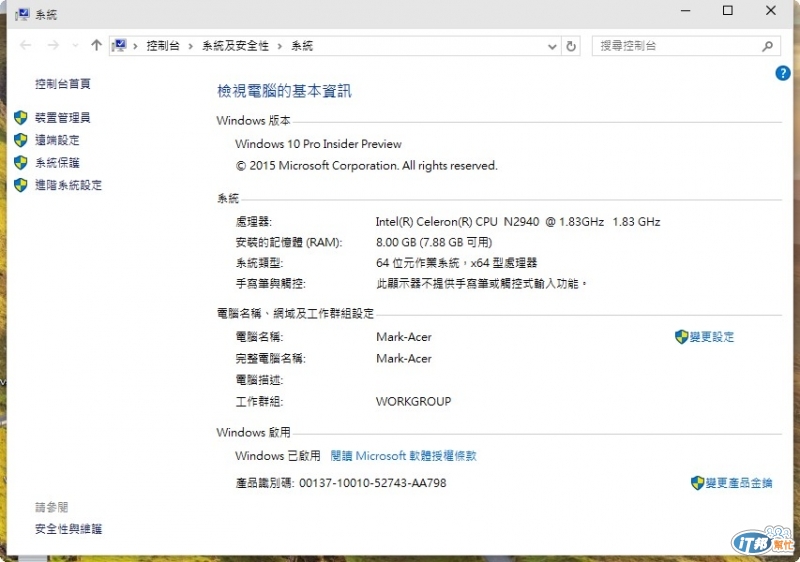This screenshot has width=800, height=562.
Task: Click the Windows 已啟用 status text
Action: click(278, 455)
